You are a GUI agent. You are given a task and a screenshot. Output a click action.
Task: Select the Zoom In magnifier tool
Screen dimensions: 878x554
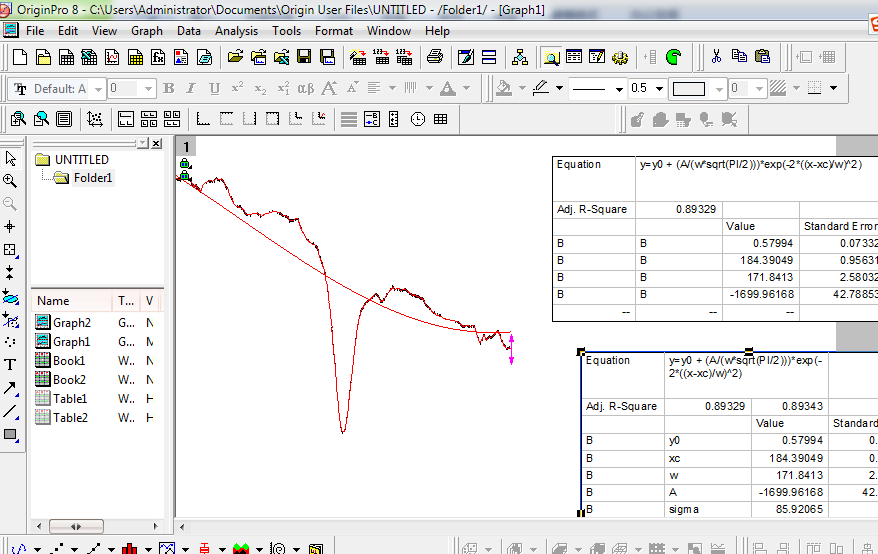click(10, 181)
